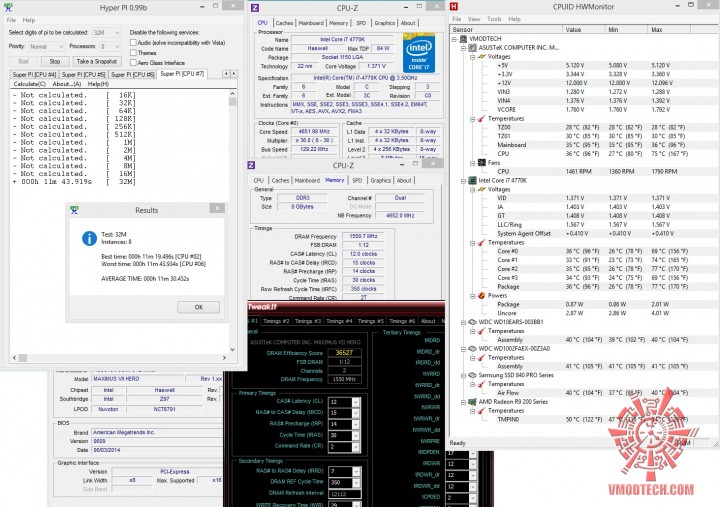
Task: Open the CAS# Latency dropdown in TweakIt
Action: click(x=355, y=402)
